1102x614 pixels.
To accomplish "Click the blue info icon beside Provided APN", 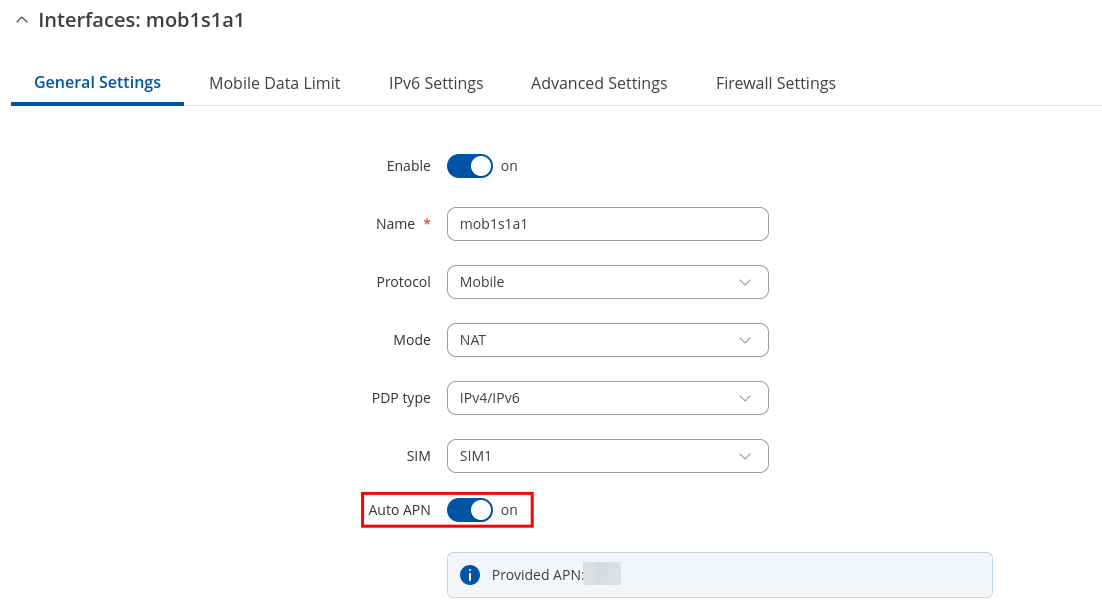I will tap(469, 575).
